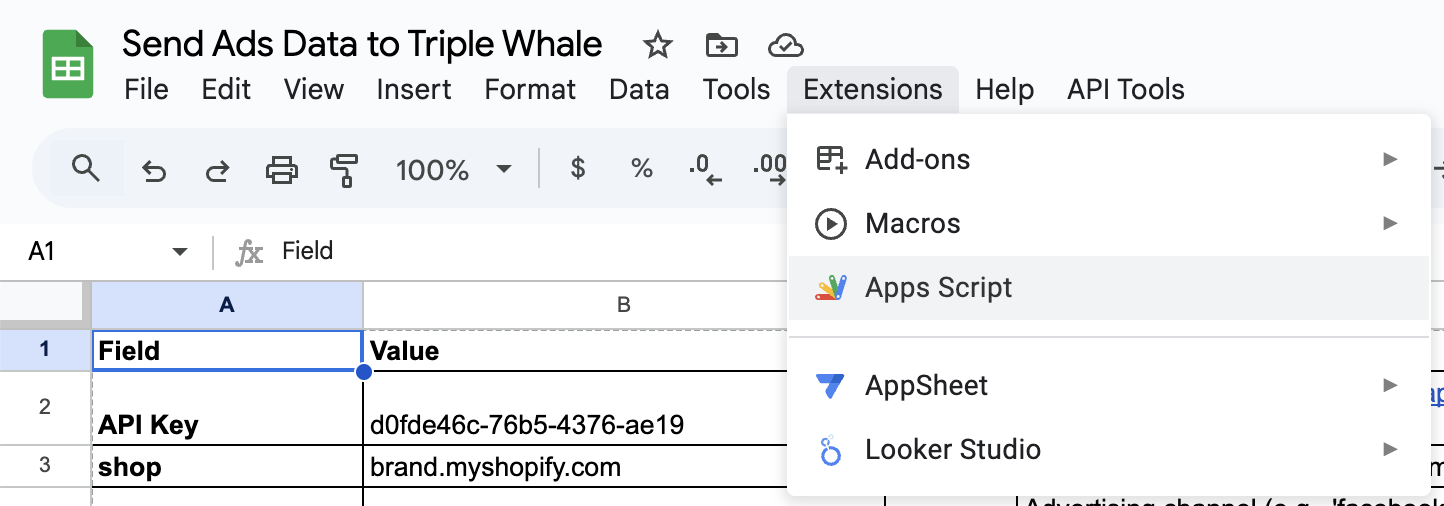Undo the last action
Viewport: 1444px width, 506px height.
tap(153, 170)
